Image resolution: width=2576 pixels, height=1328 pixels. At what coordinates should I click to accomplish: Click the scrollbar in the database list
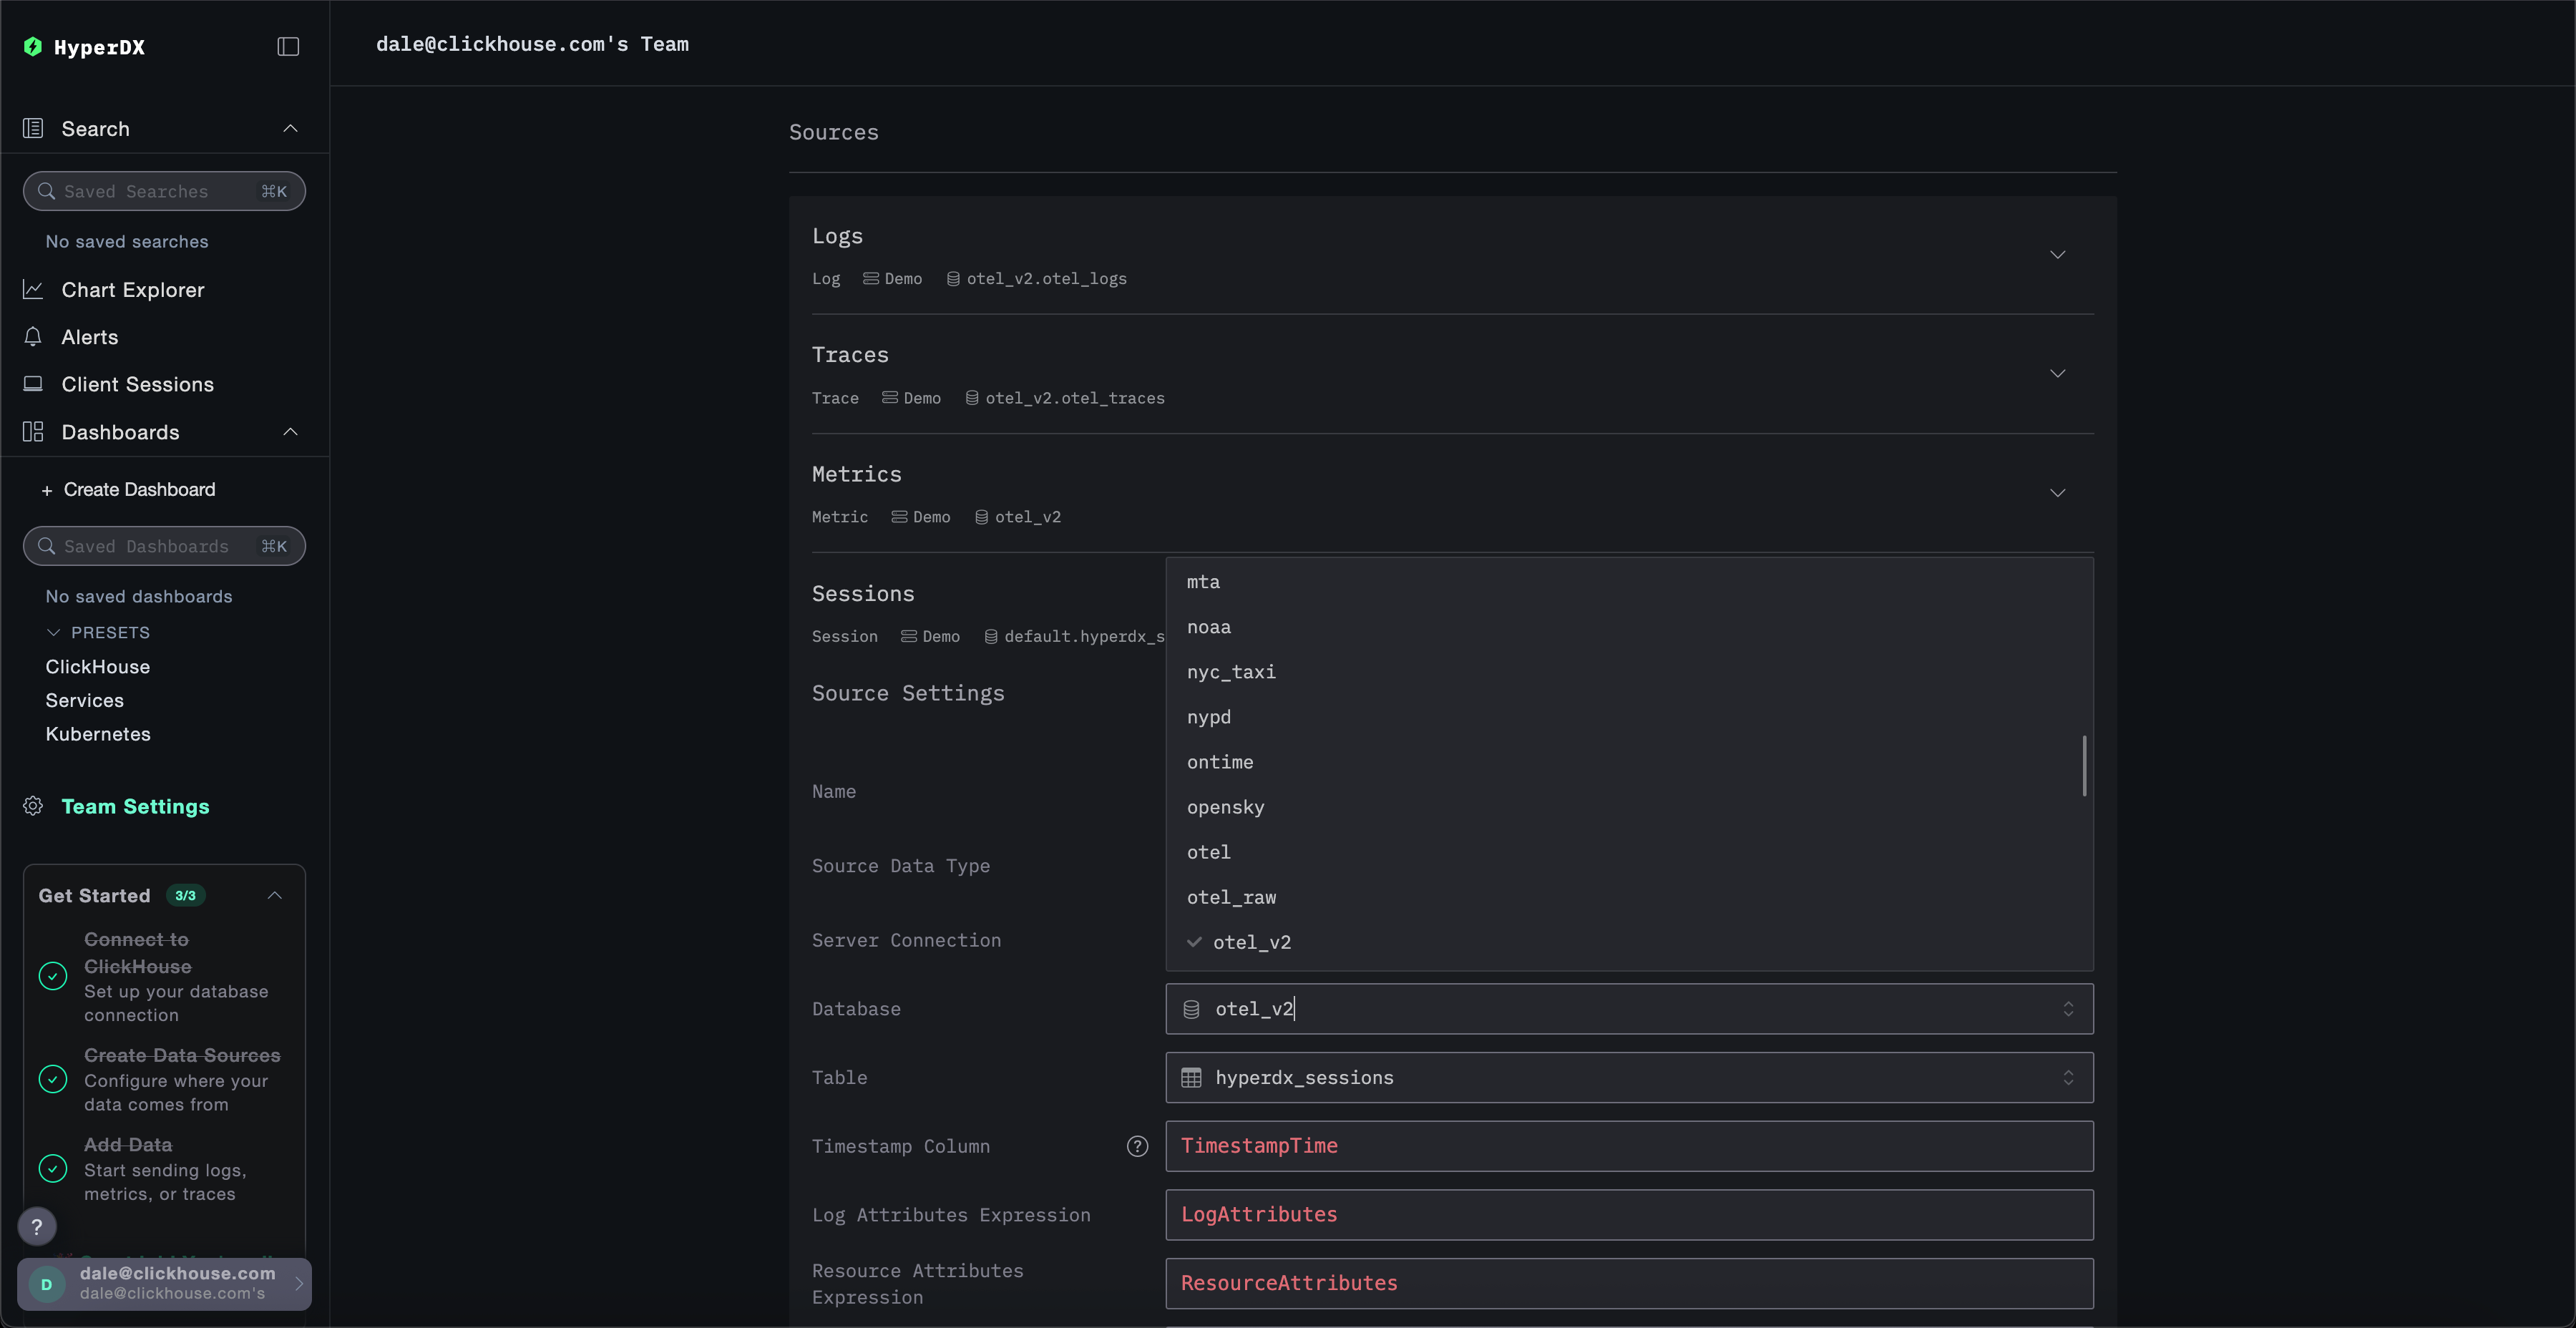(x=2084, y=765)
